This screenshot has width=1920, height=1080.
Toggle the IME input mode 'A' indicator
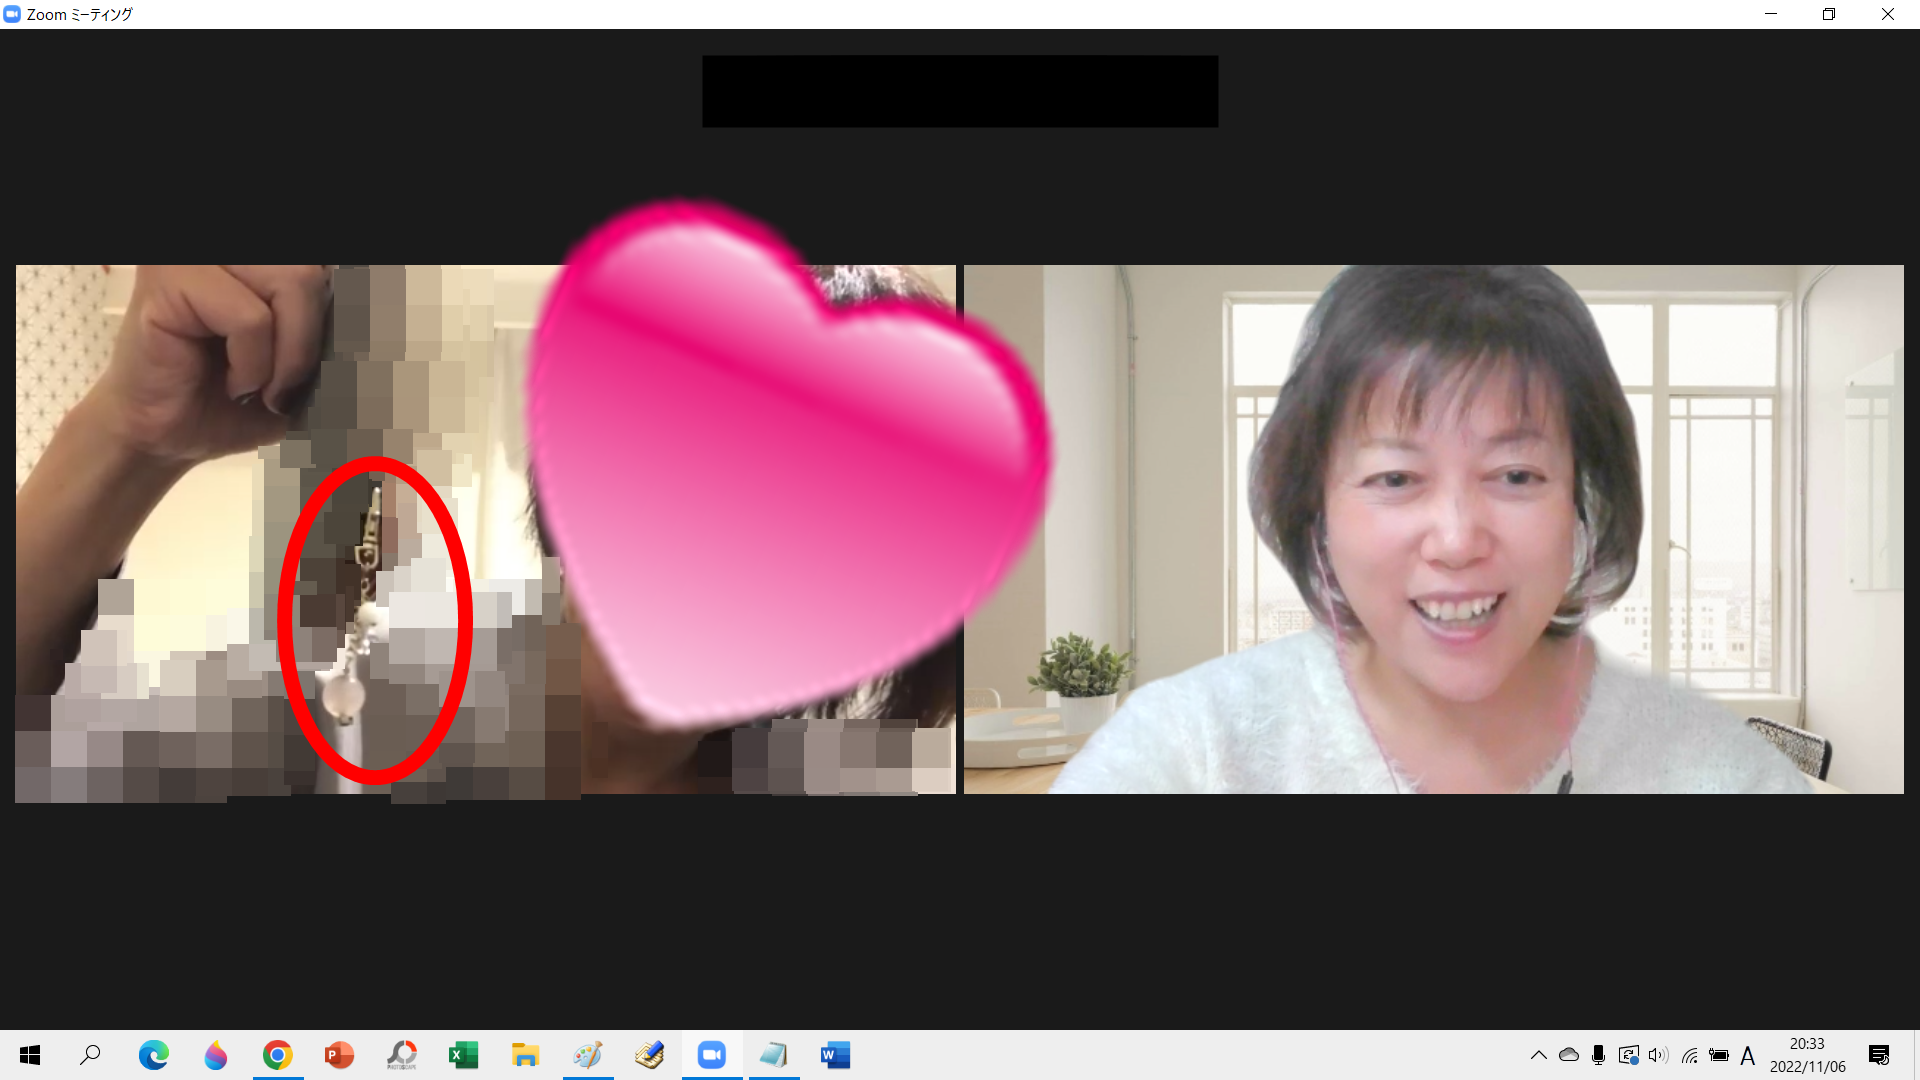pyautogui.click(x=1747, y=1055)
